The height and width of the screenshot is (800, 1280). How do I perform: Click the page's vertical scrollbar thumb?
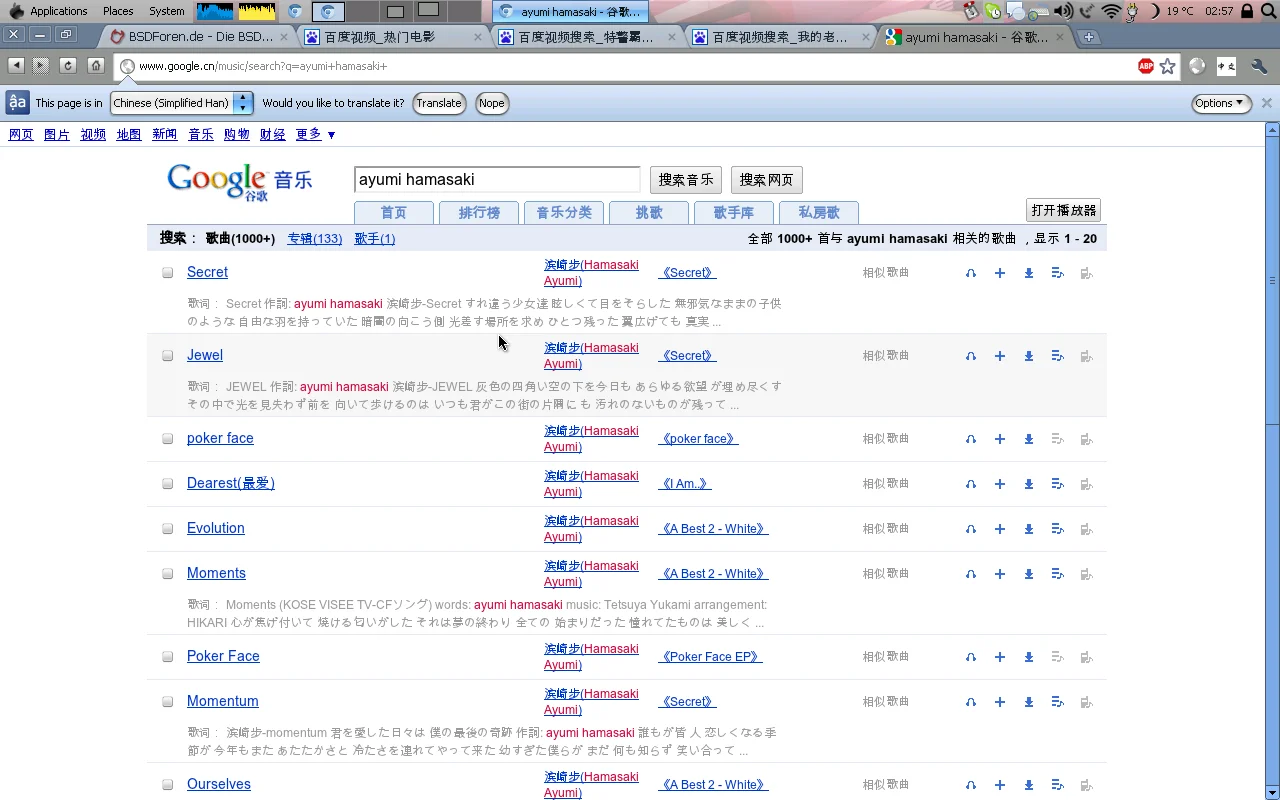tap(1272, 280)
